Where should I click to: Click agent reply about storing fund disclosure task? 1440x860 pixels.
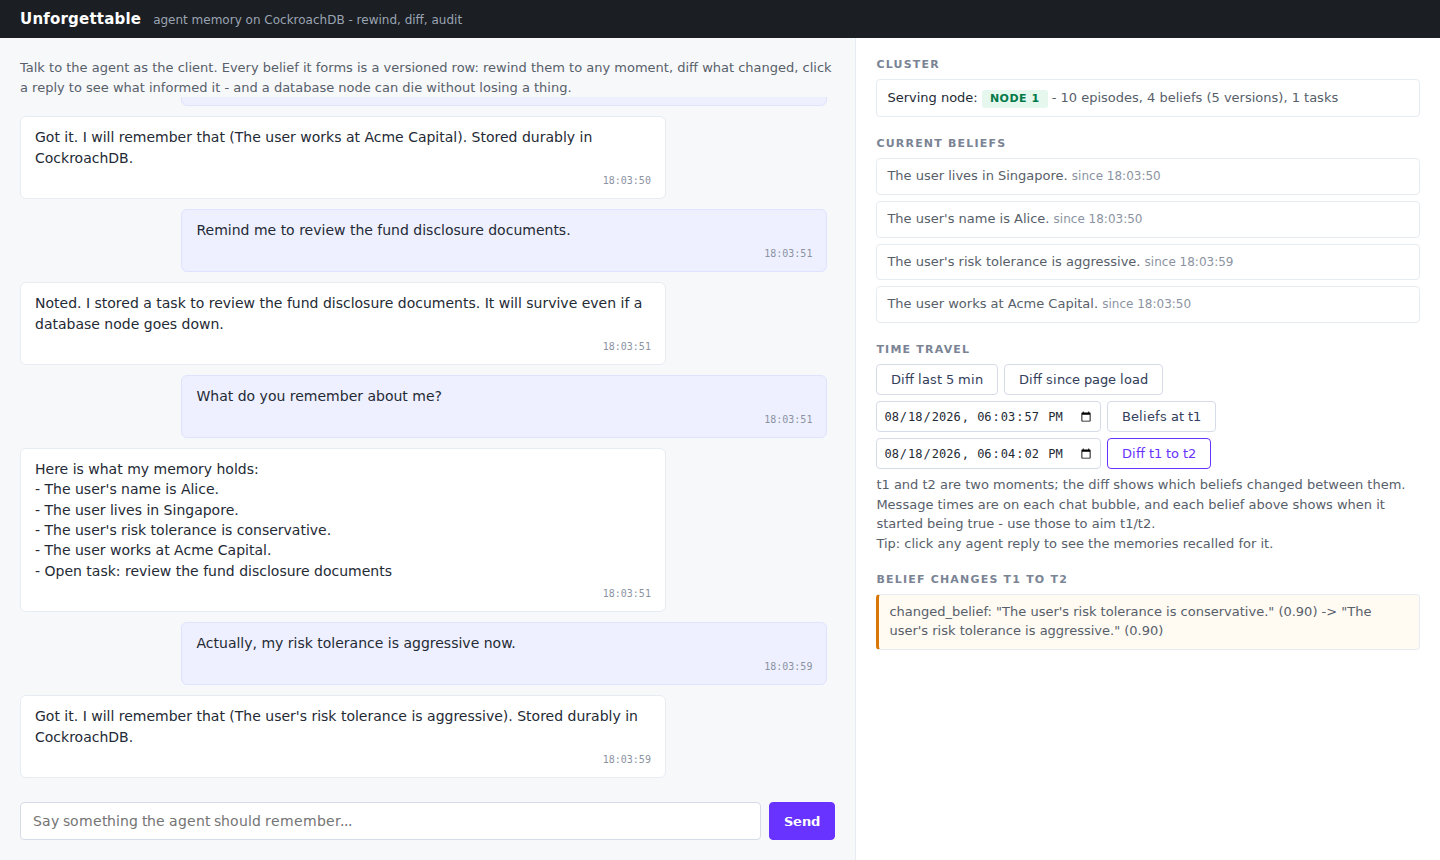tap(343, 323)
